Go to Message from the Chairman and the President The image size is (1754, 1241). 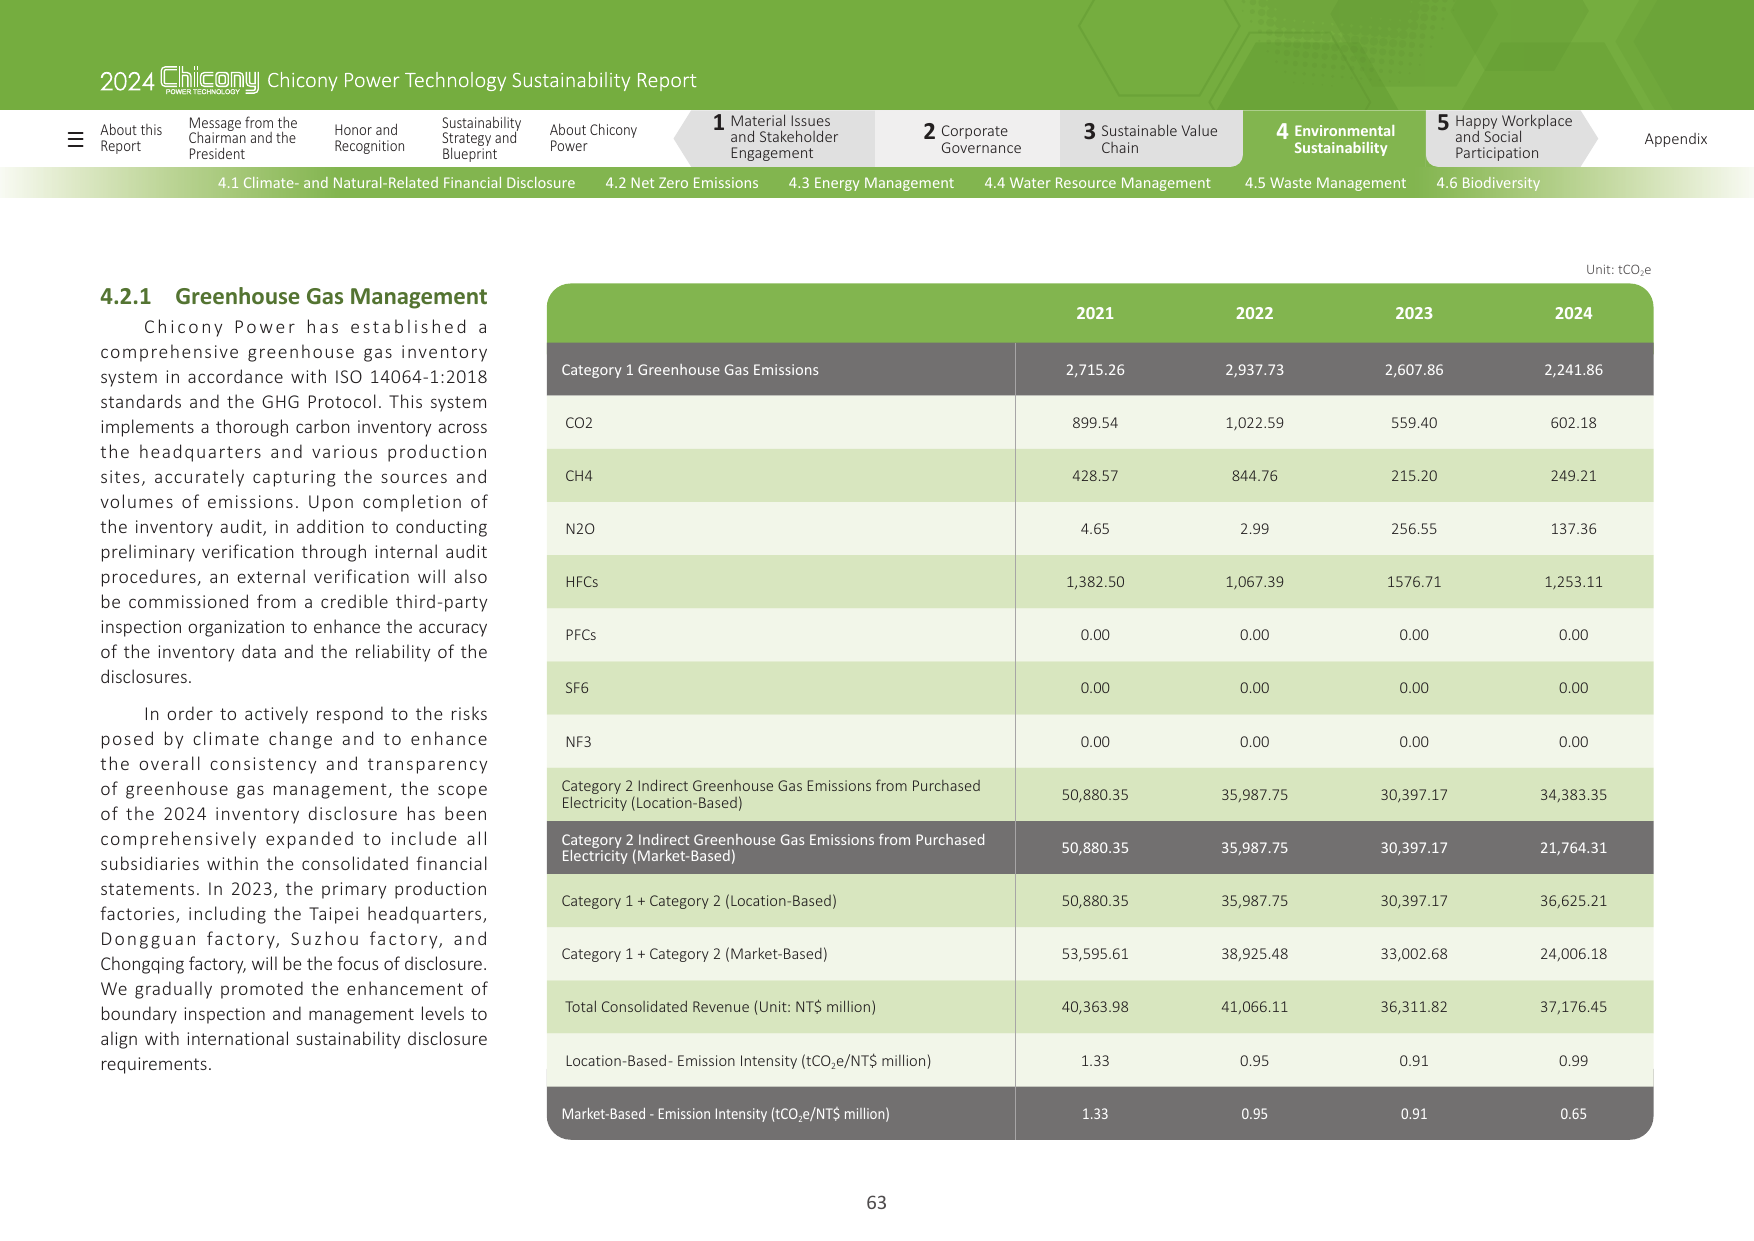tap(243, 138)
